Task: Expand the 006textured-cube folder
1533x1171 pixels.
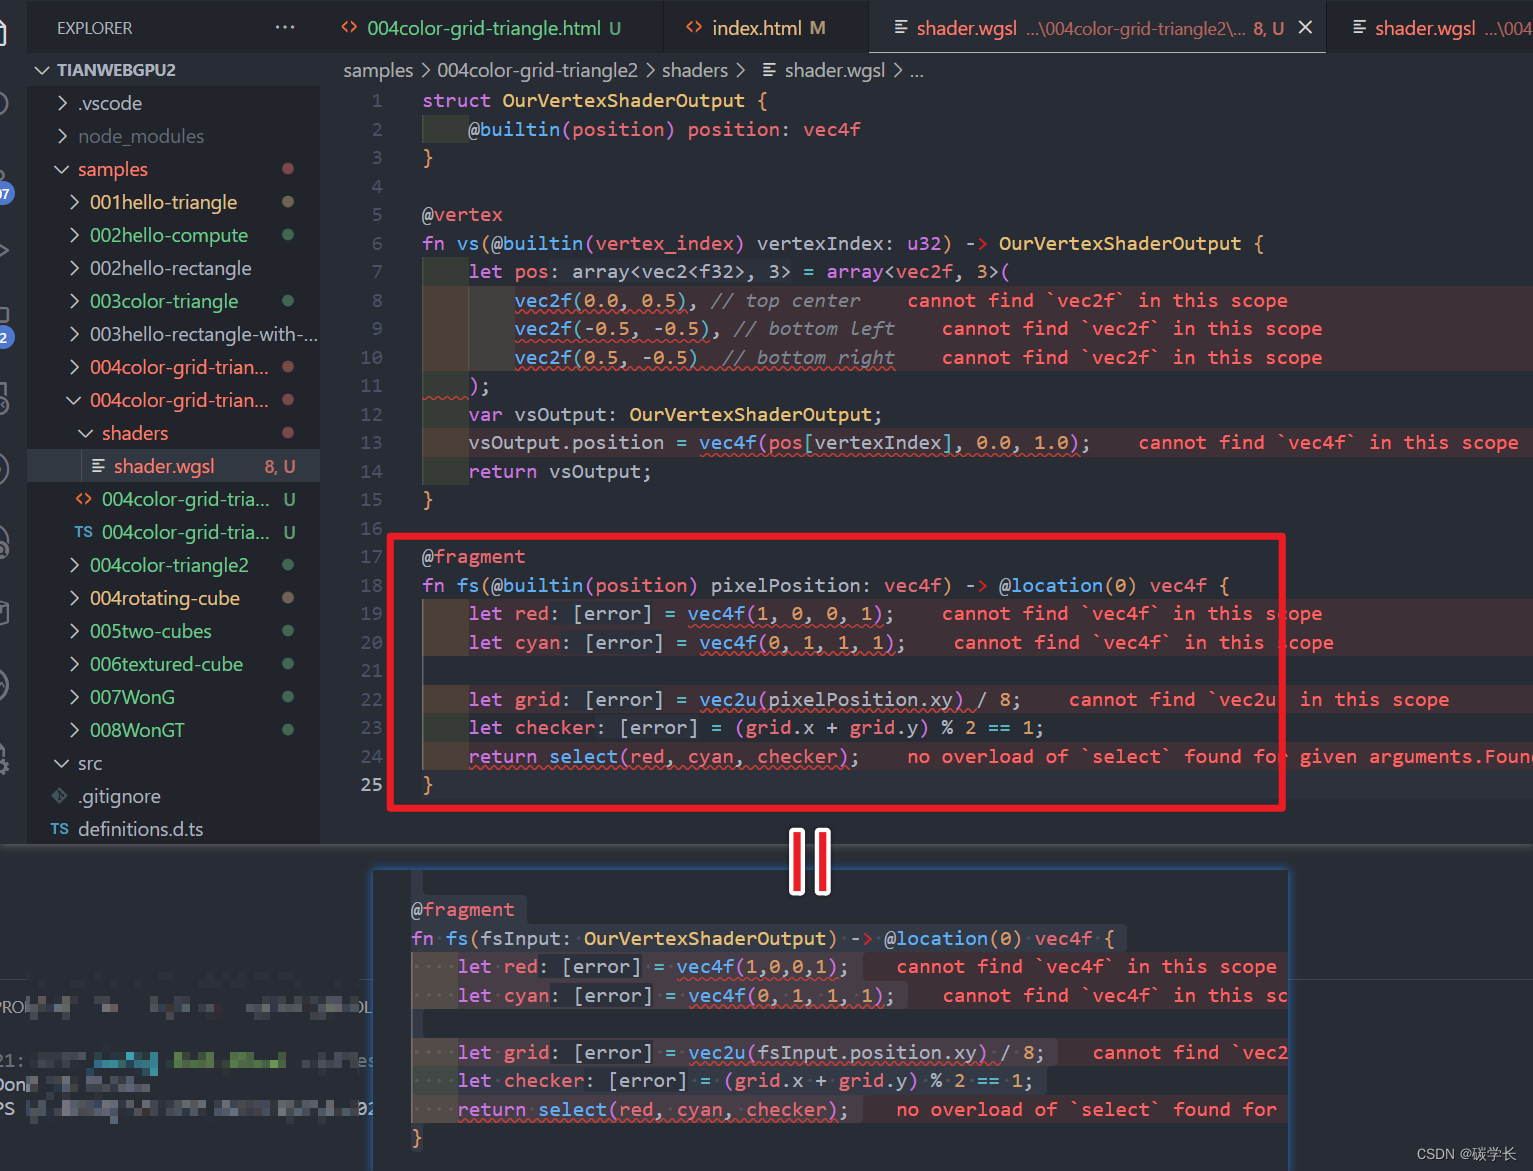Action: [174, 664]
